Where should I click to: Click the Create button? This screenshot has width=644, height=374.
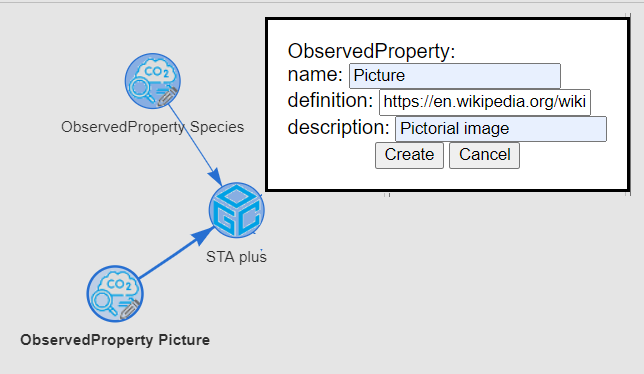tap(409, 155)
